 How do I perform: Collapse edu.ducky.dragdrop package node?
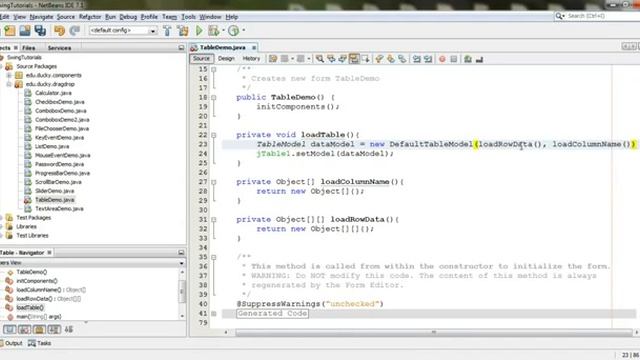tap(9, 84)
